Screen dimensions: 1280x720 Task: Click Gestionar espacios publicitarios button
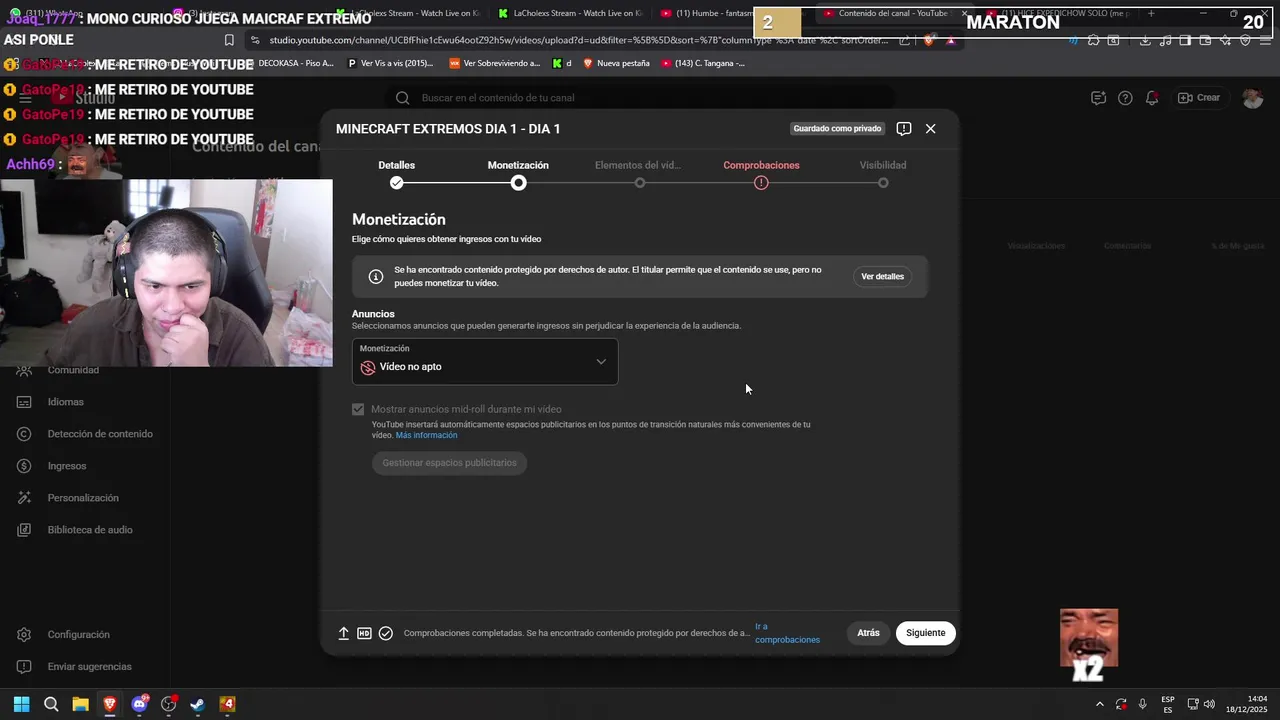point(449,463)
